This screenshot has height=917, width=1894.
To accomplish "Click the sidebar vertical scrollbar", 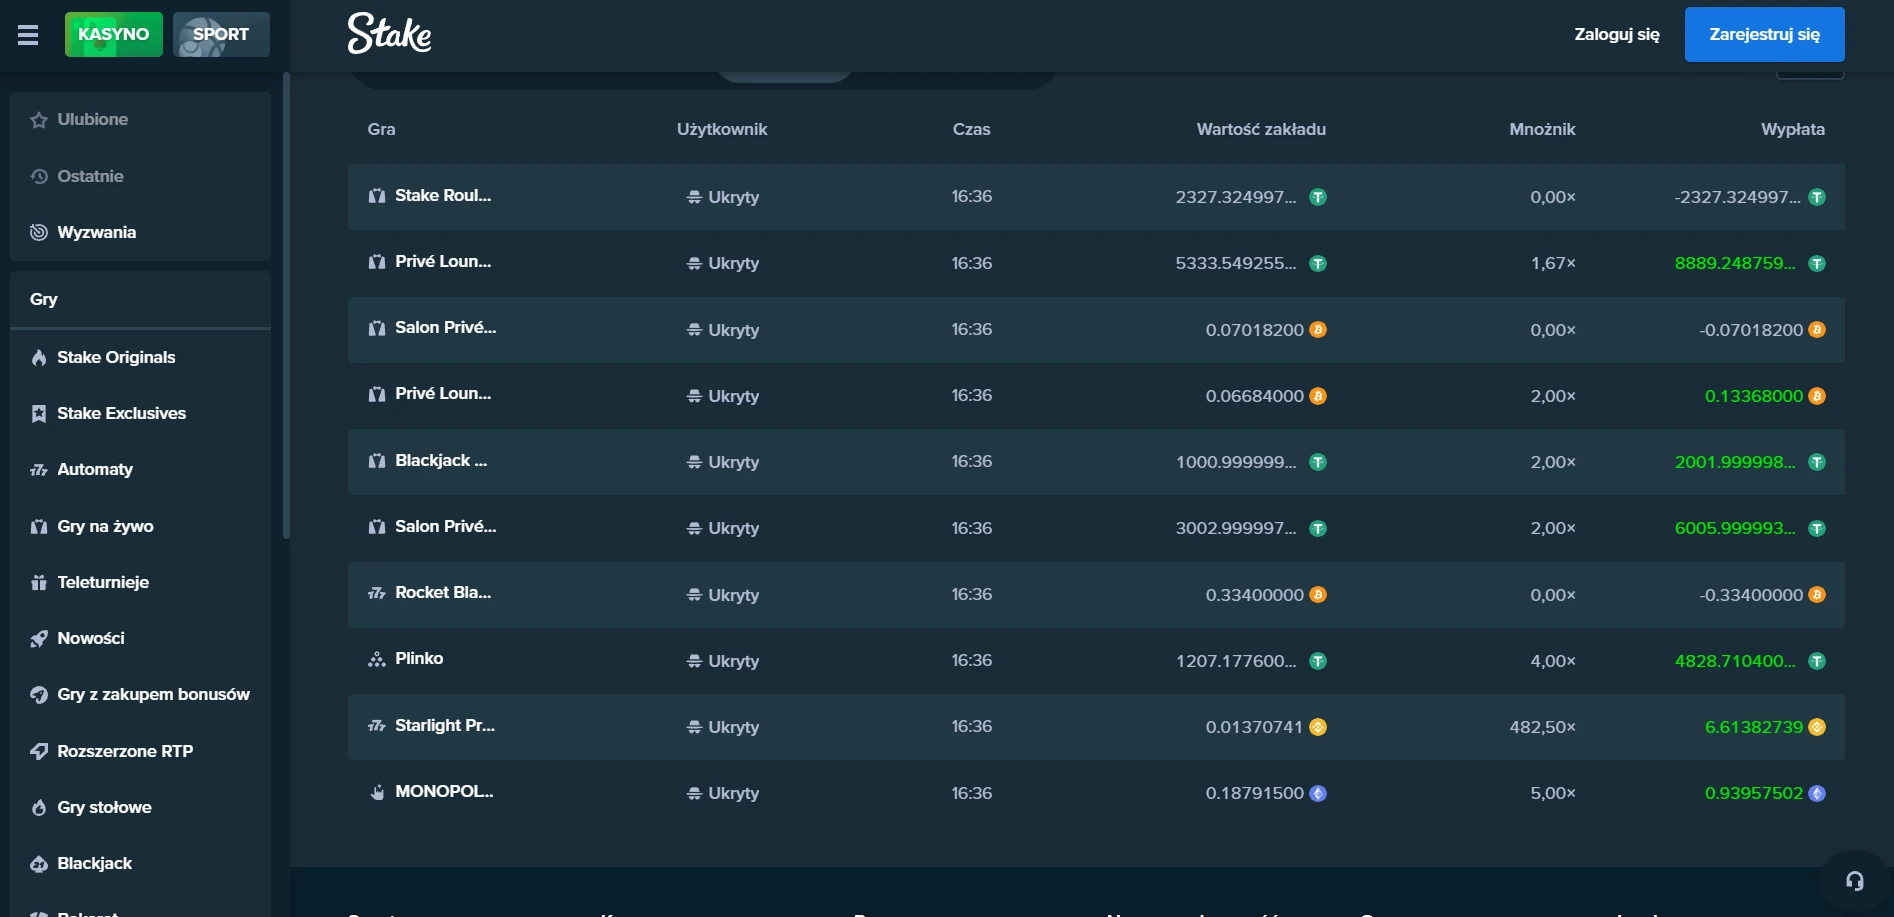I will 286,305.
